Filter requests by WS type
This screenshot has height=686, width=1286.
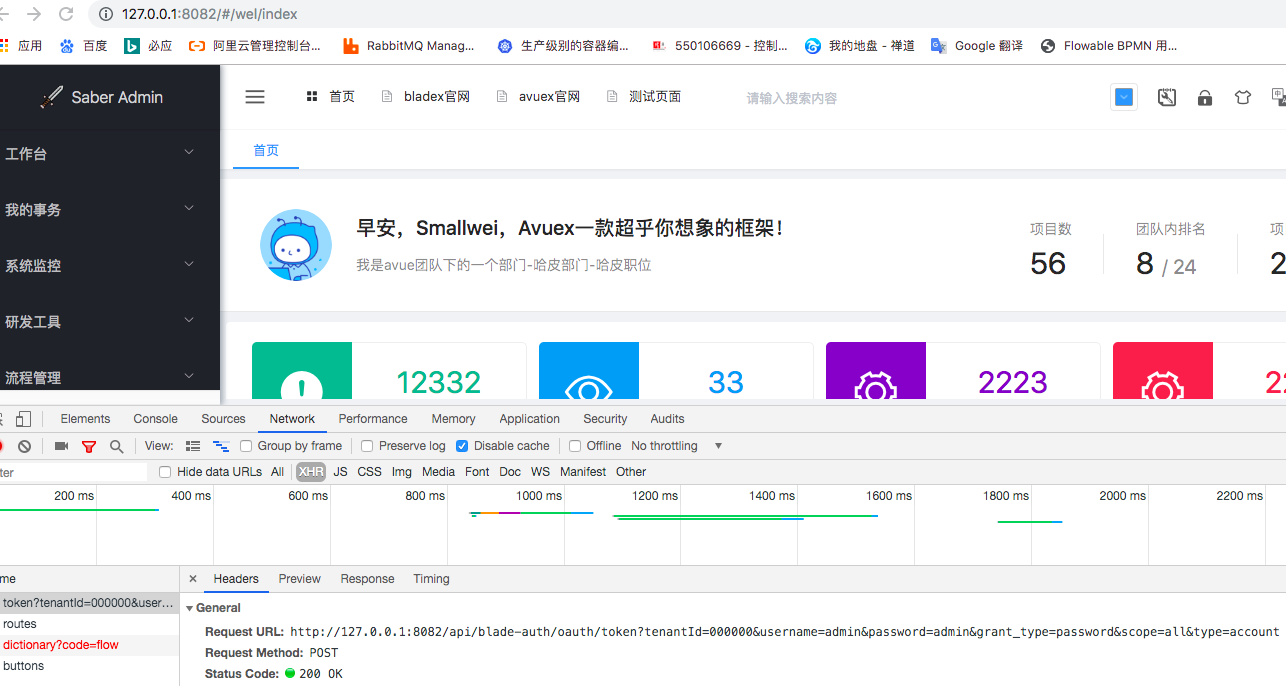pos(540,472)
